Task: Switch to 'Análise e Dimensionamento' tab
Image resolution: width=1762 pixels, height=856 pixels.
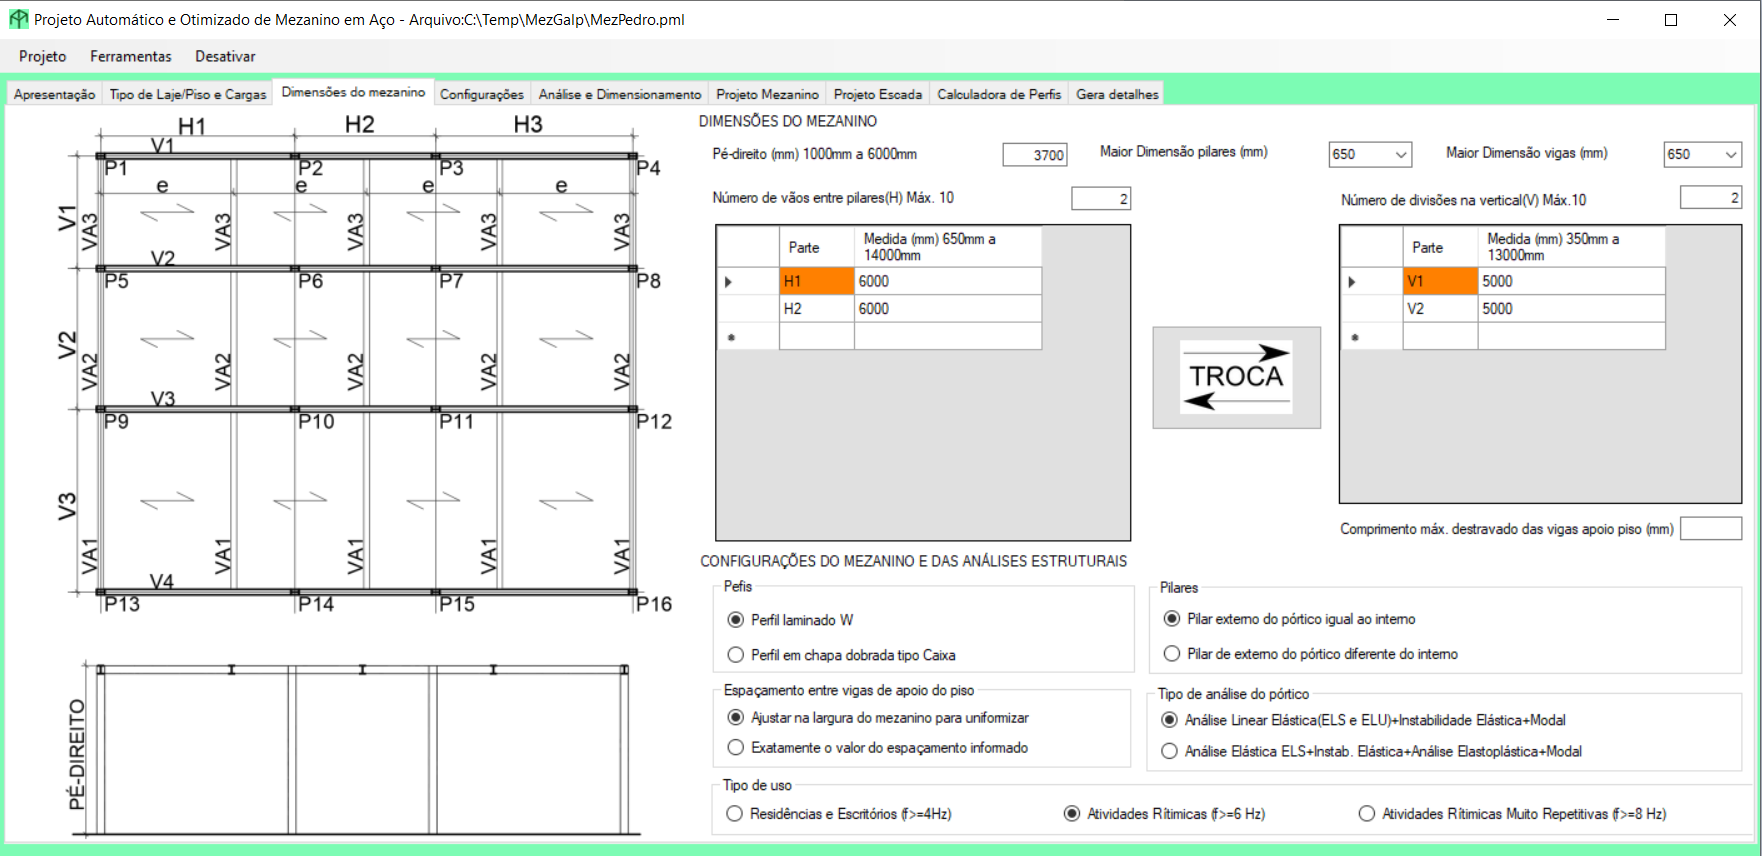Action: coord(619,94)
